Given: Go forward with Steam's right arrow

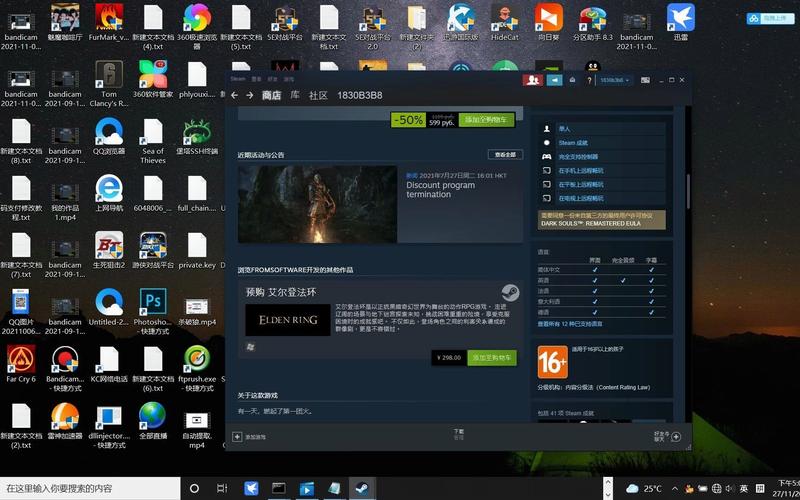Looking at the screenshot, I should [x=249, y=95].
